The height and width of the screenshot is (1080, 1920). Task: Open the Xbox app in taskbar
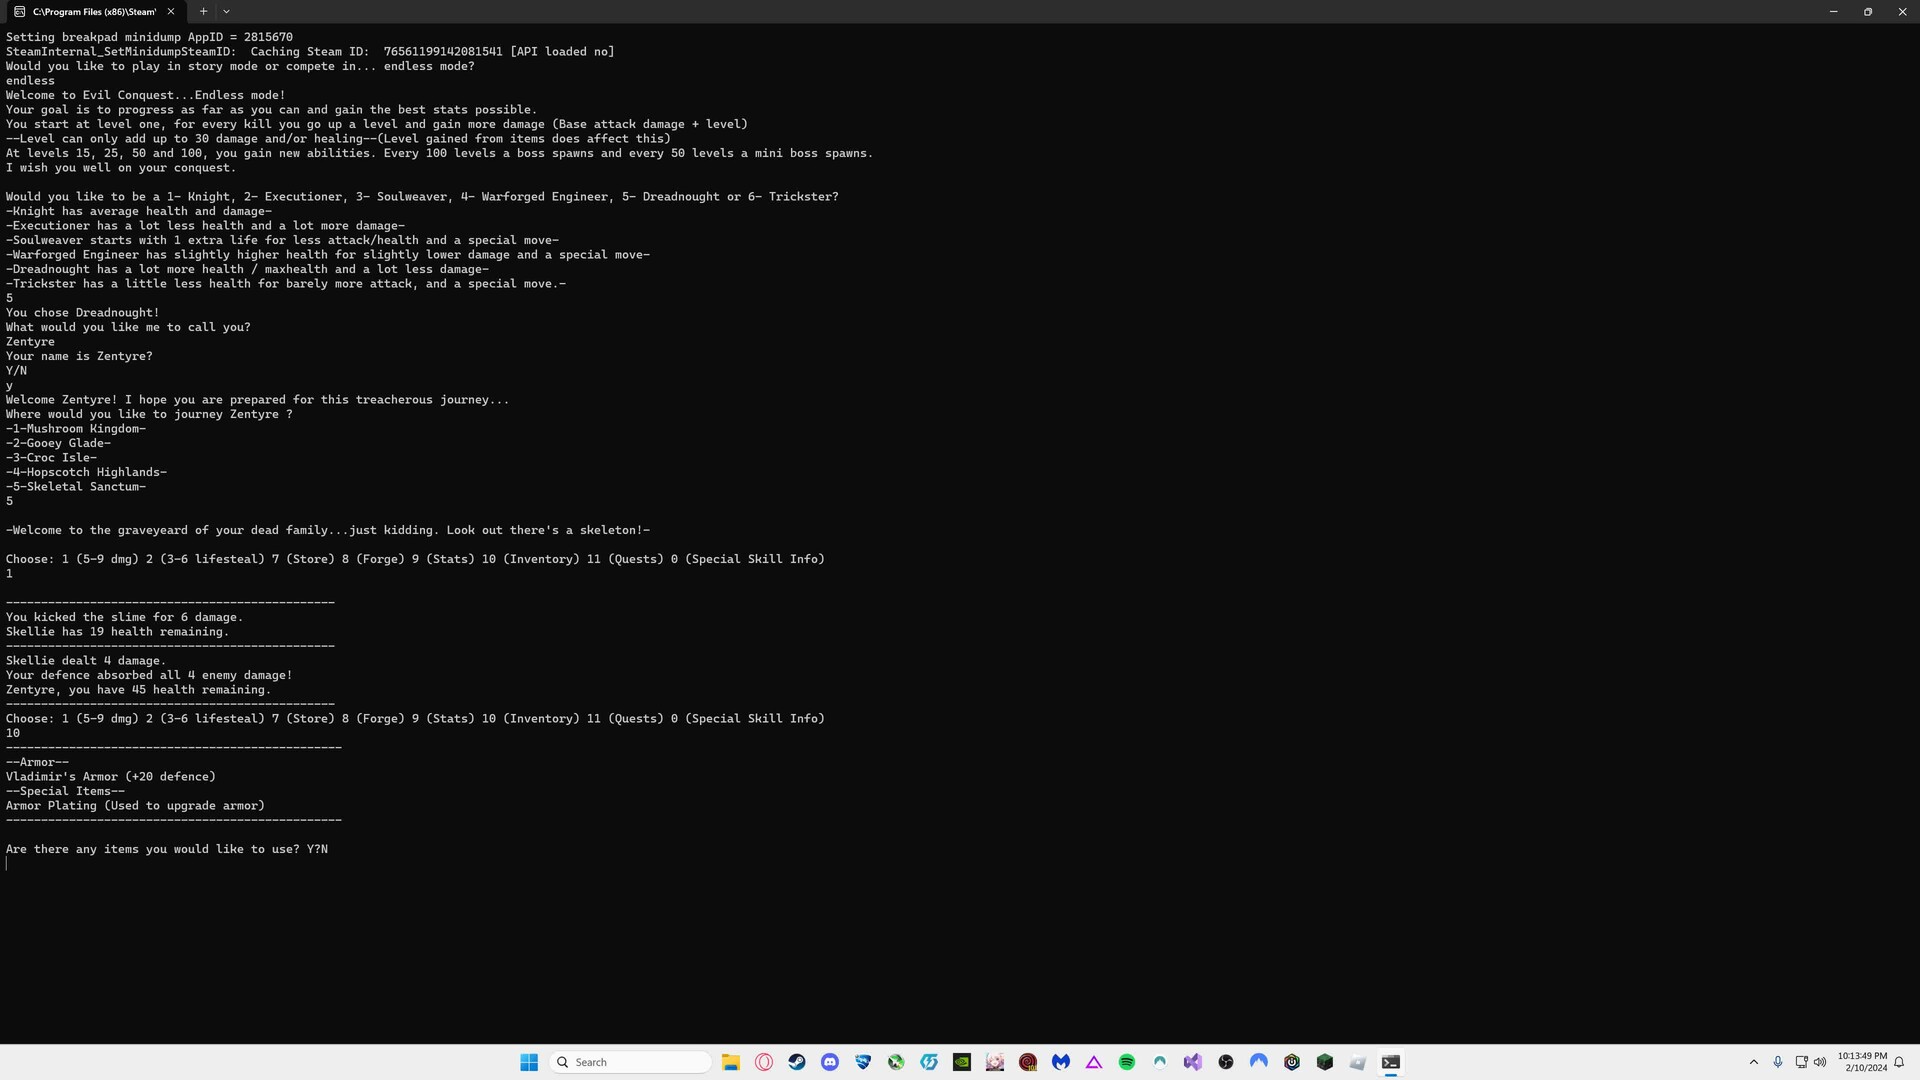click(896, 1062)
